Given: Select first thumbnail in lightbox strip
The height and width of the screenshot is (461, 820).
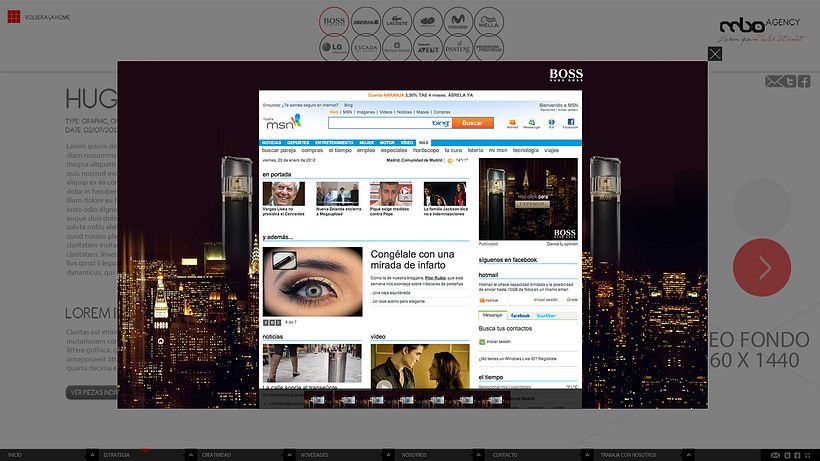Looking at the screenshot, I should click(x=318, y=400).
